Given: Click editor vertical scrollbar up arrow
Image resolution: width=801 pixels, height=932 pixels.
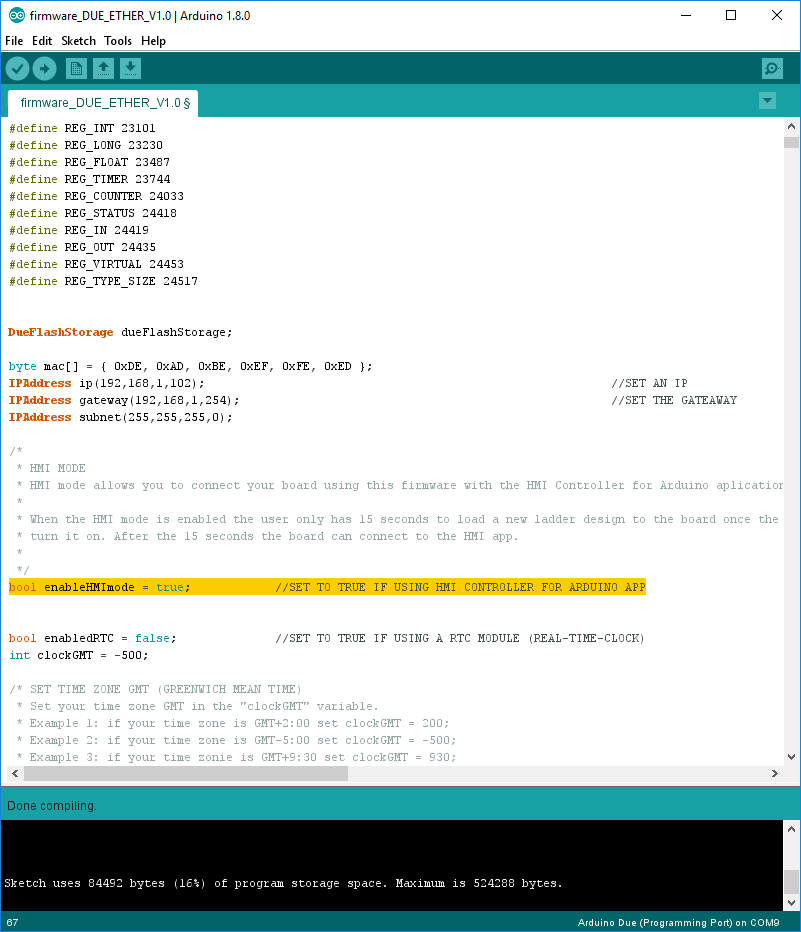Looking at the screenshot, I should [x=791, y=126].
